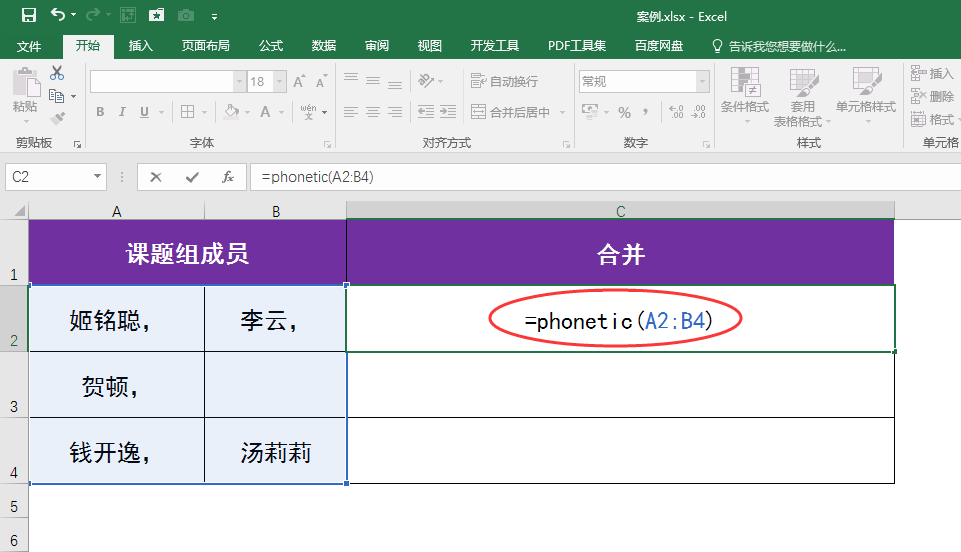Open Conditional Formatting (条件格式)

point(745,94)
